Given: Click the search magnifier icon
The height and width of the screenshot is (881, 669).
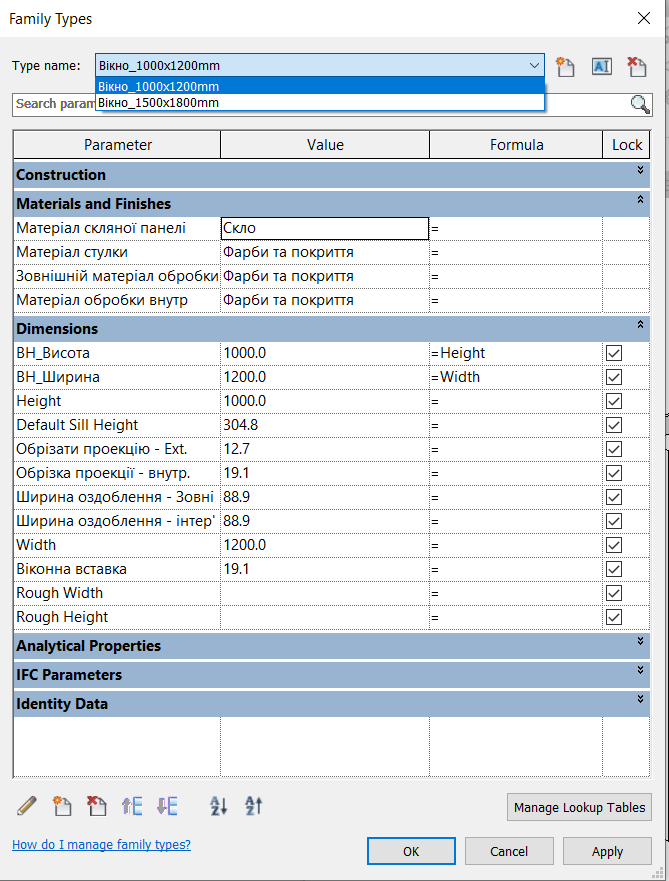Looking at the screenshot, I should coord(639,104).
